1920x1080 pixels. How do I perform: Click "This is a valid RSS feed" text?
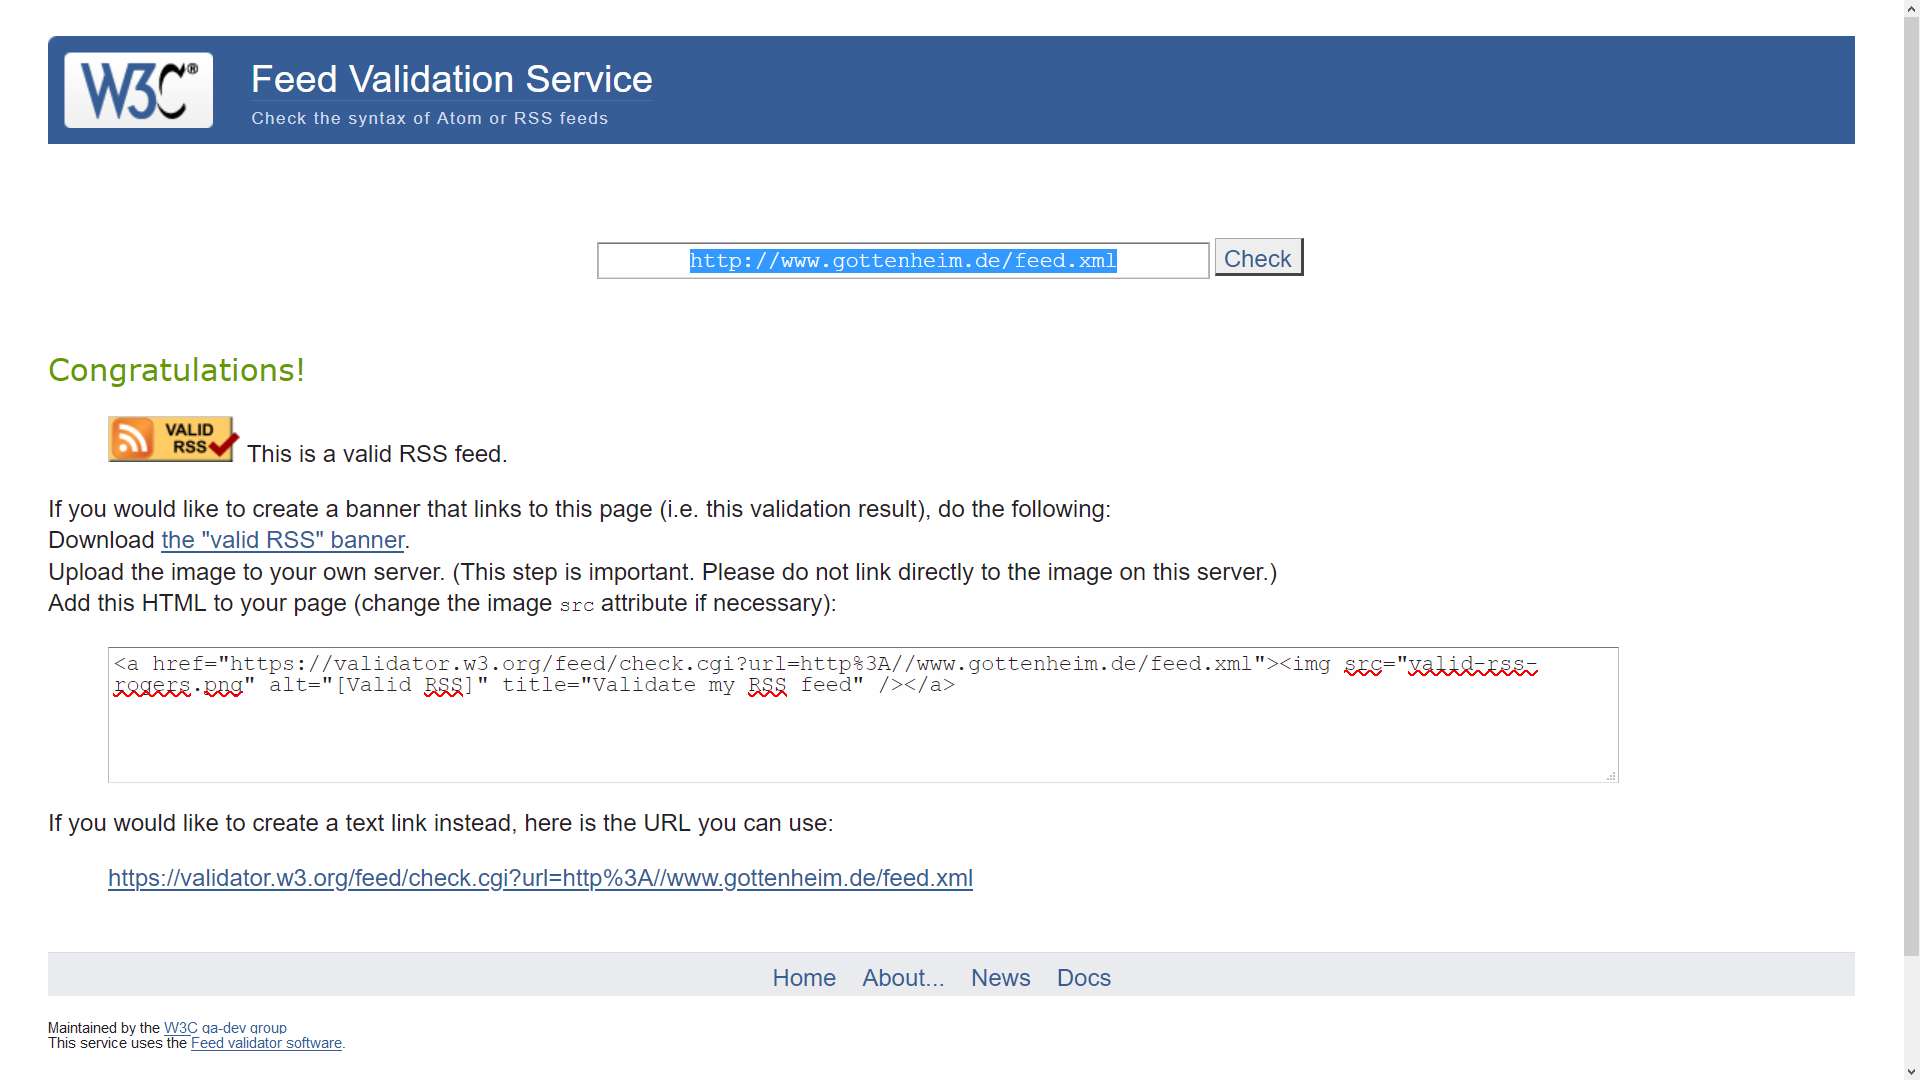(377, 454)
